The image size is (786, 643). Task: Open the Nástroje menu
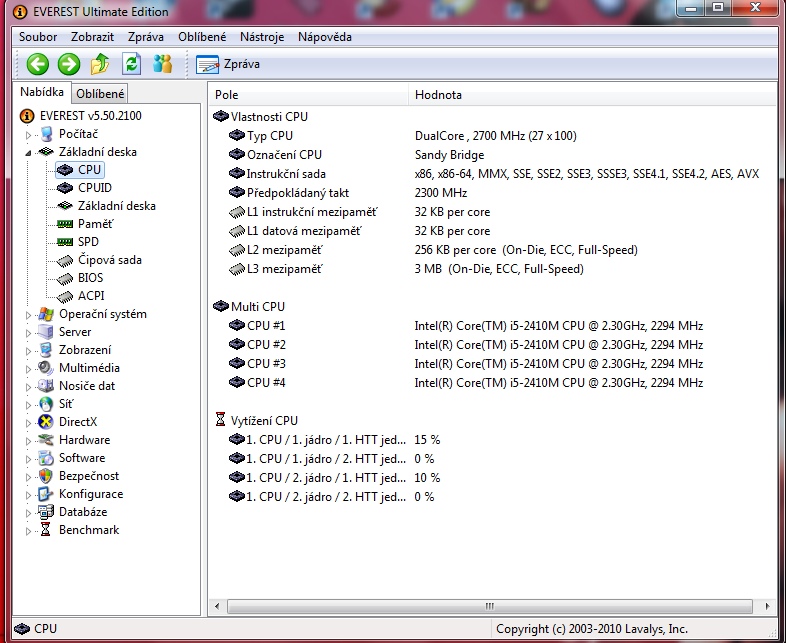(x=262, y=37)
